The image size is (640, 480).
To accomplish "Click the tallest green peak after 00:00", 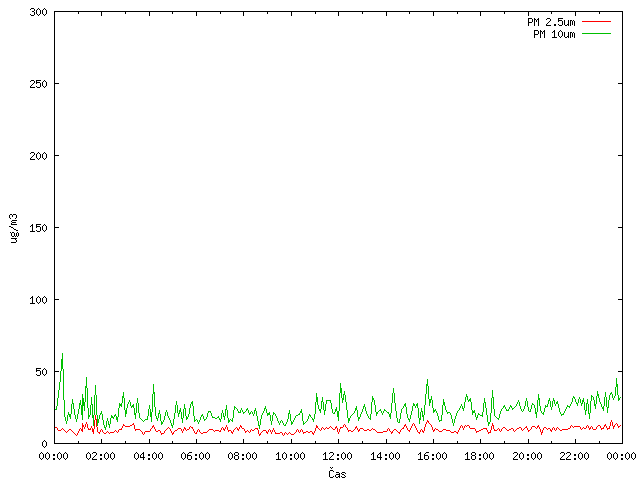I will (x=62, y=354).
